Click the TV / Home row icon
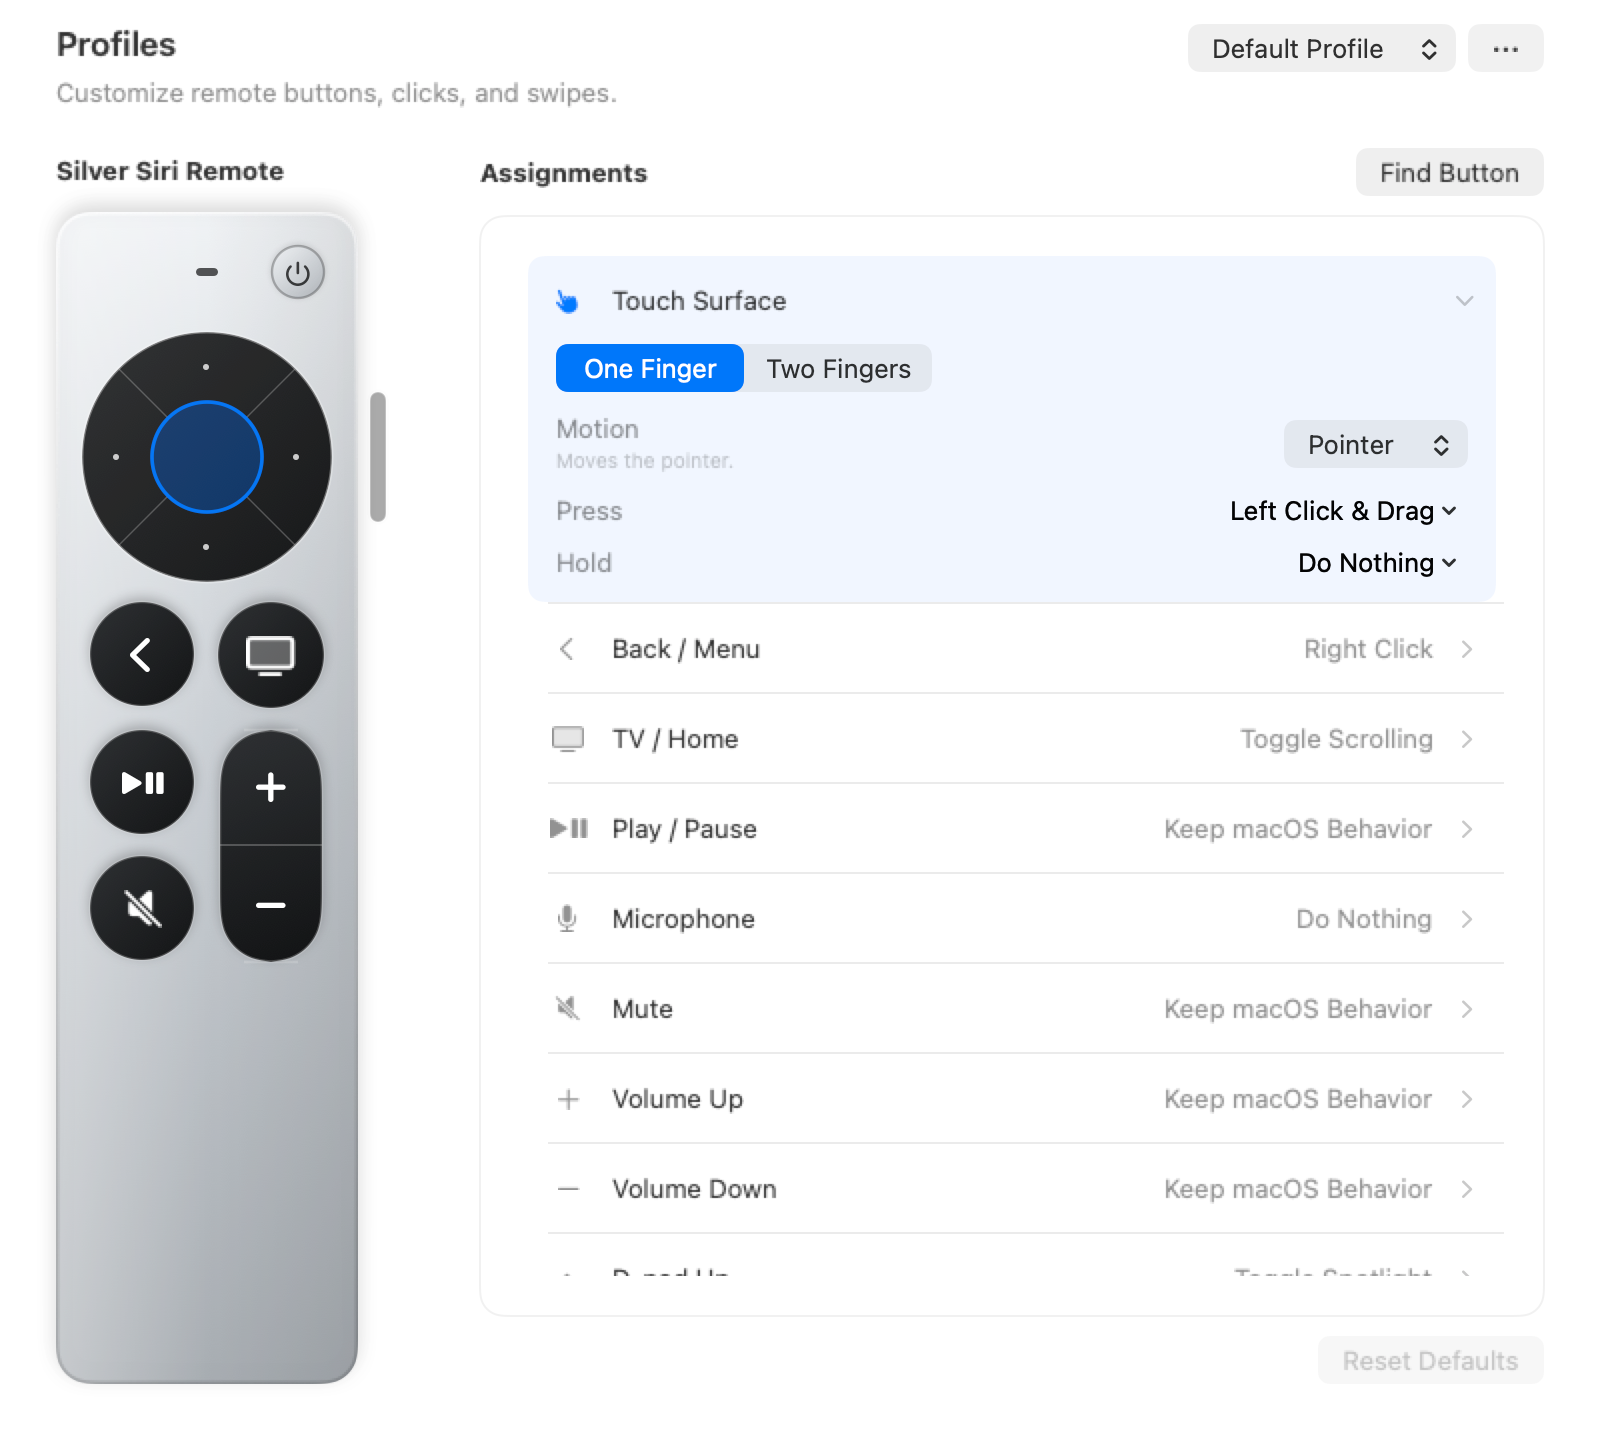1600x1440 pixels. (568, 739)
